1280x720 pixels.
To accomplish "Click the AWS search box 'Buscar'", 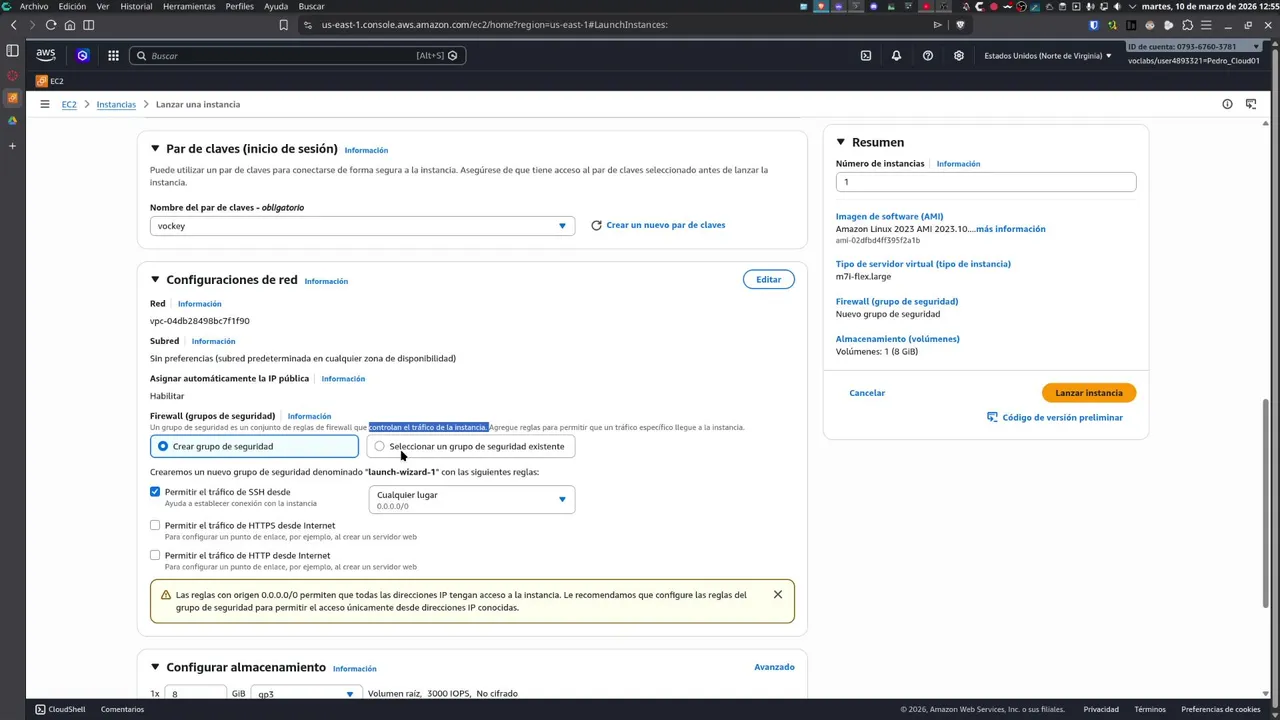I will [x=297, y=56].
